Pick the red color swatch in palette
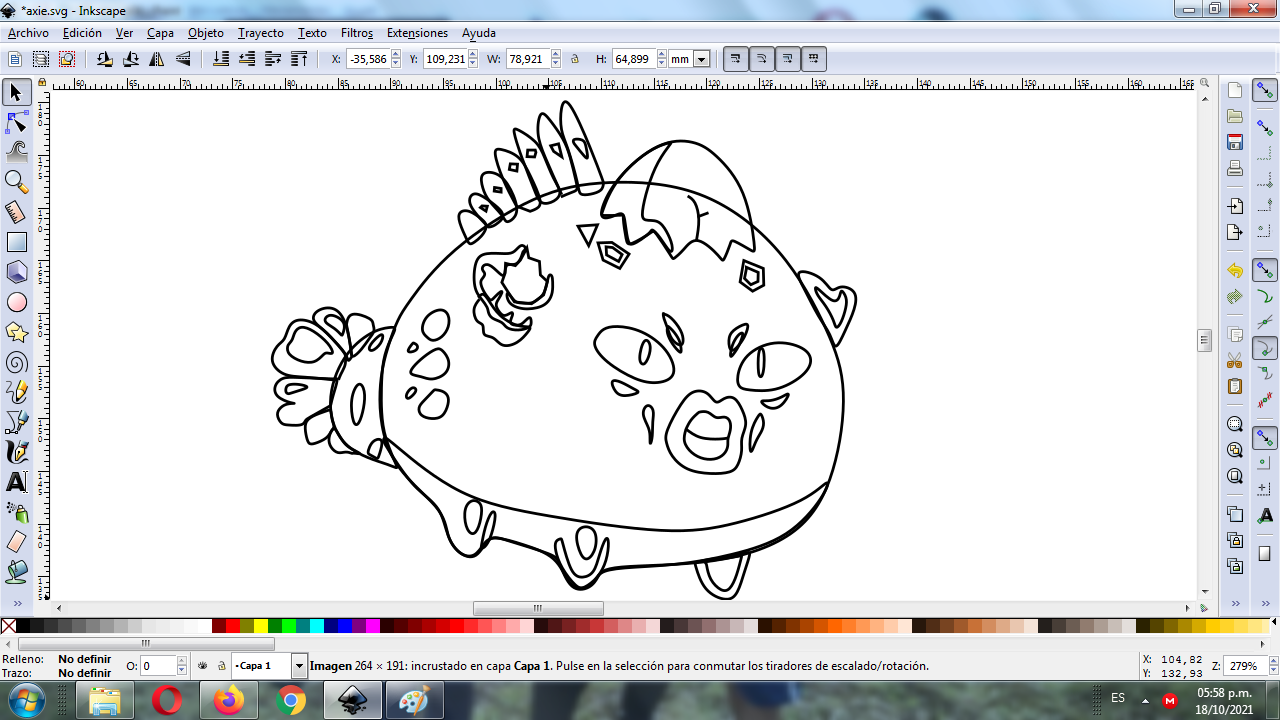Screen dimensions: 1280x720 pyautogui.click(x=233, y=626)
